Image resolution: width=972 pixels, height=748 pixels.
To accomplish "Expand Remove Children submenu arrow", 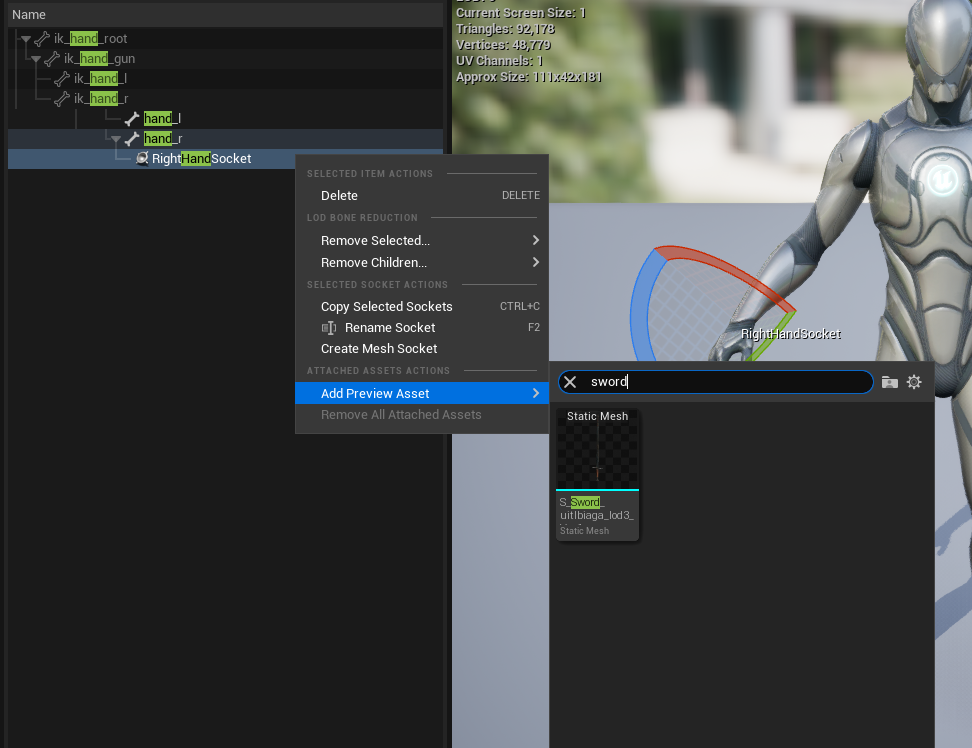I will 536,262.
